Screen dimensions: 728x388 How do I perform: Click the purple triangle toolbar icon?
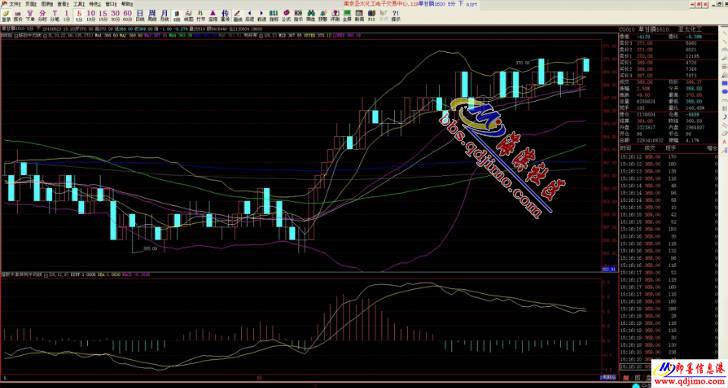[x=213, y=16]
